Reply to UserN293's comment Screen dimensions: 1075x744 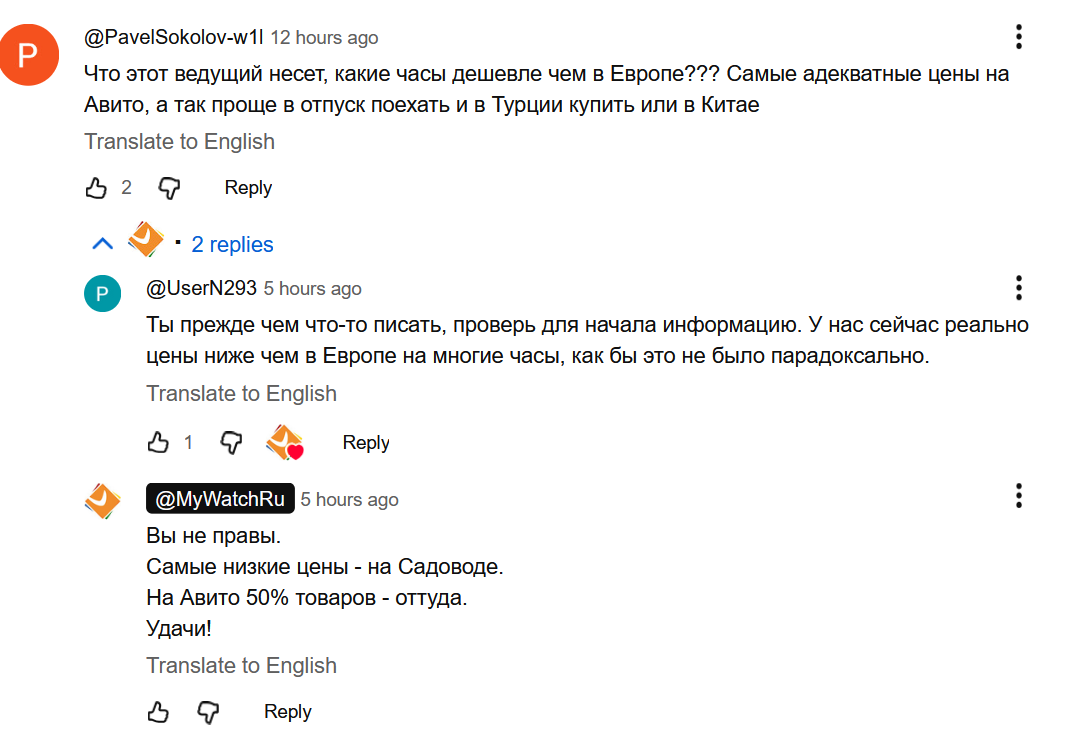pos(365,442)
